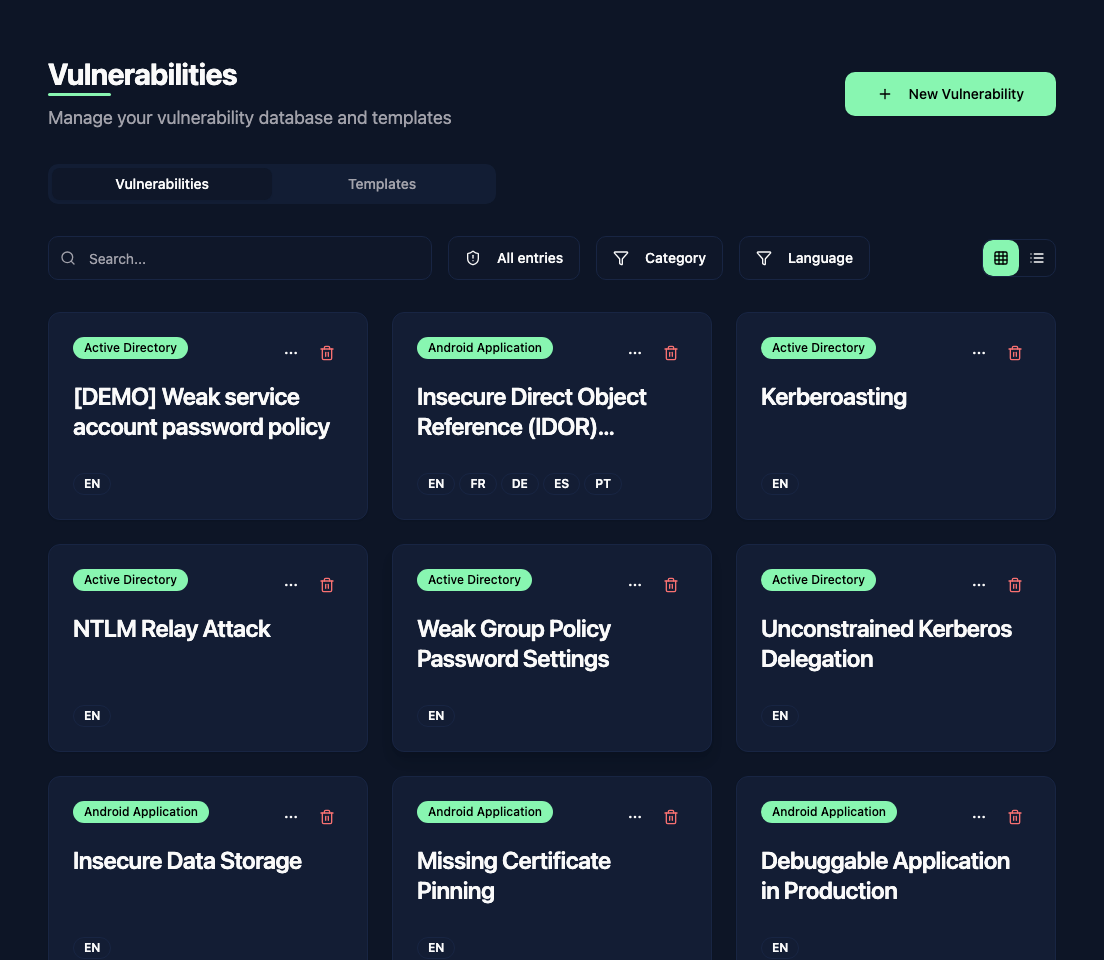
Task: Switch to list view layout
Action: point(1036,258)
